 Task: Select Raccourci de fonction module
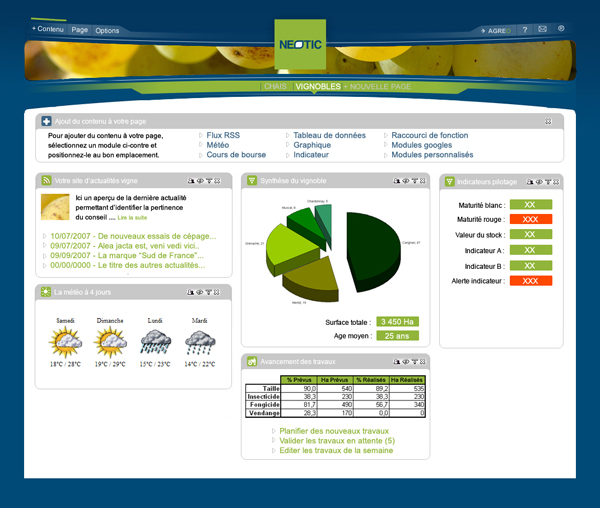(x=430, y=135)
